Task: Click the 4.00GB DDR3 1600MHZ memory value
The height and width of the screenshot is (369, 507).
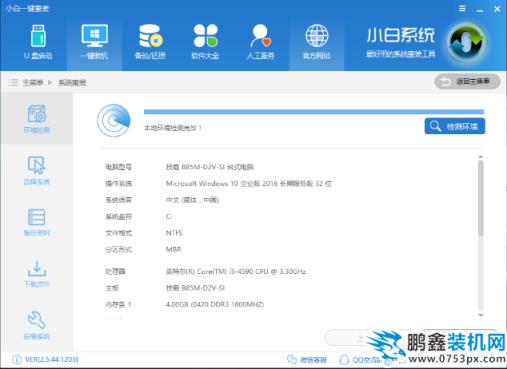Action: click(x=215, y=304)
